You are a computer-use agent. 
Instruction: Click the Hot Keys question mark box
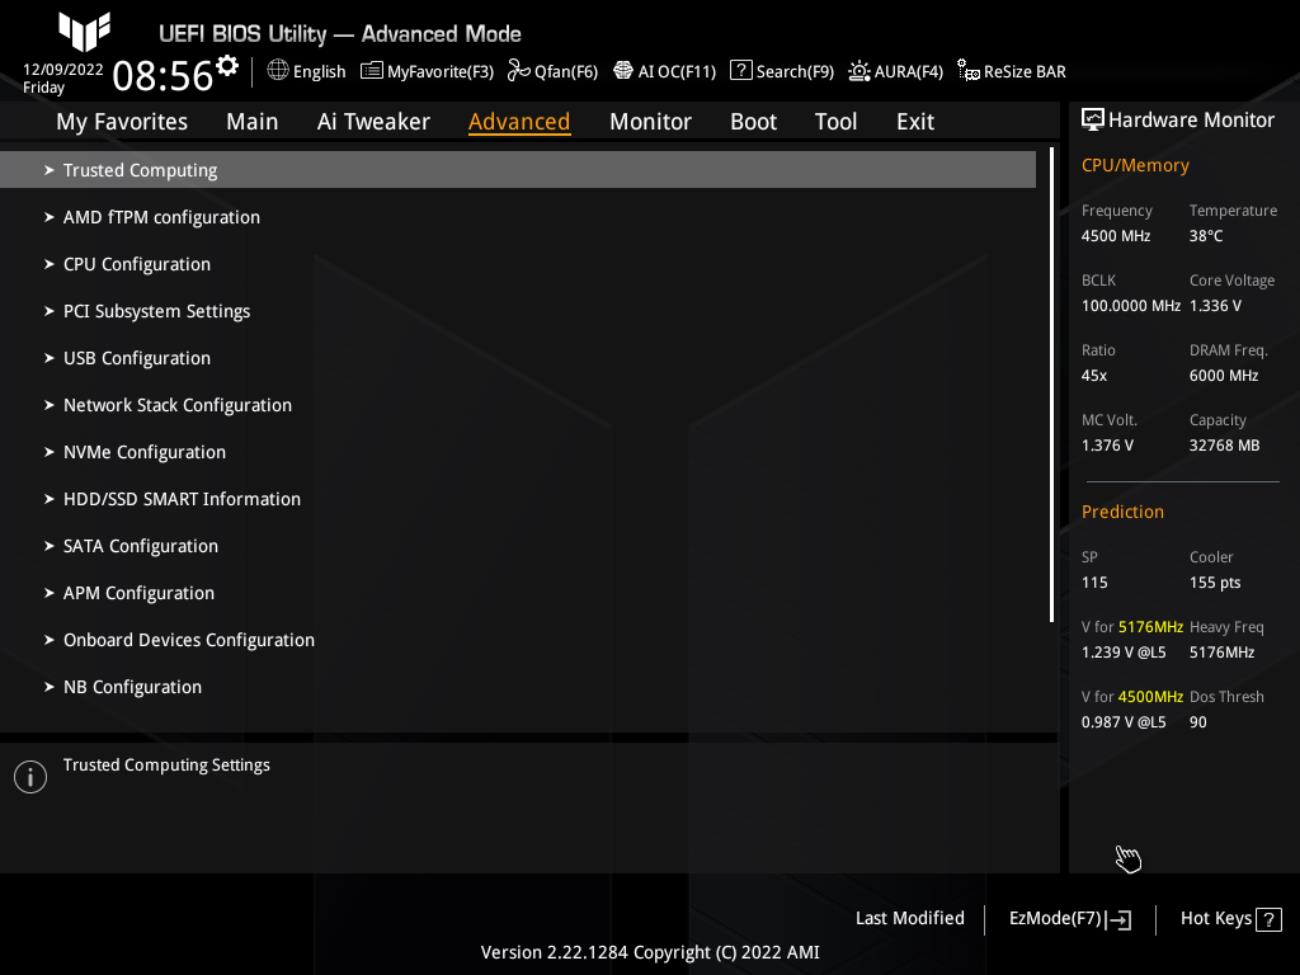(x=1269, y=920)
